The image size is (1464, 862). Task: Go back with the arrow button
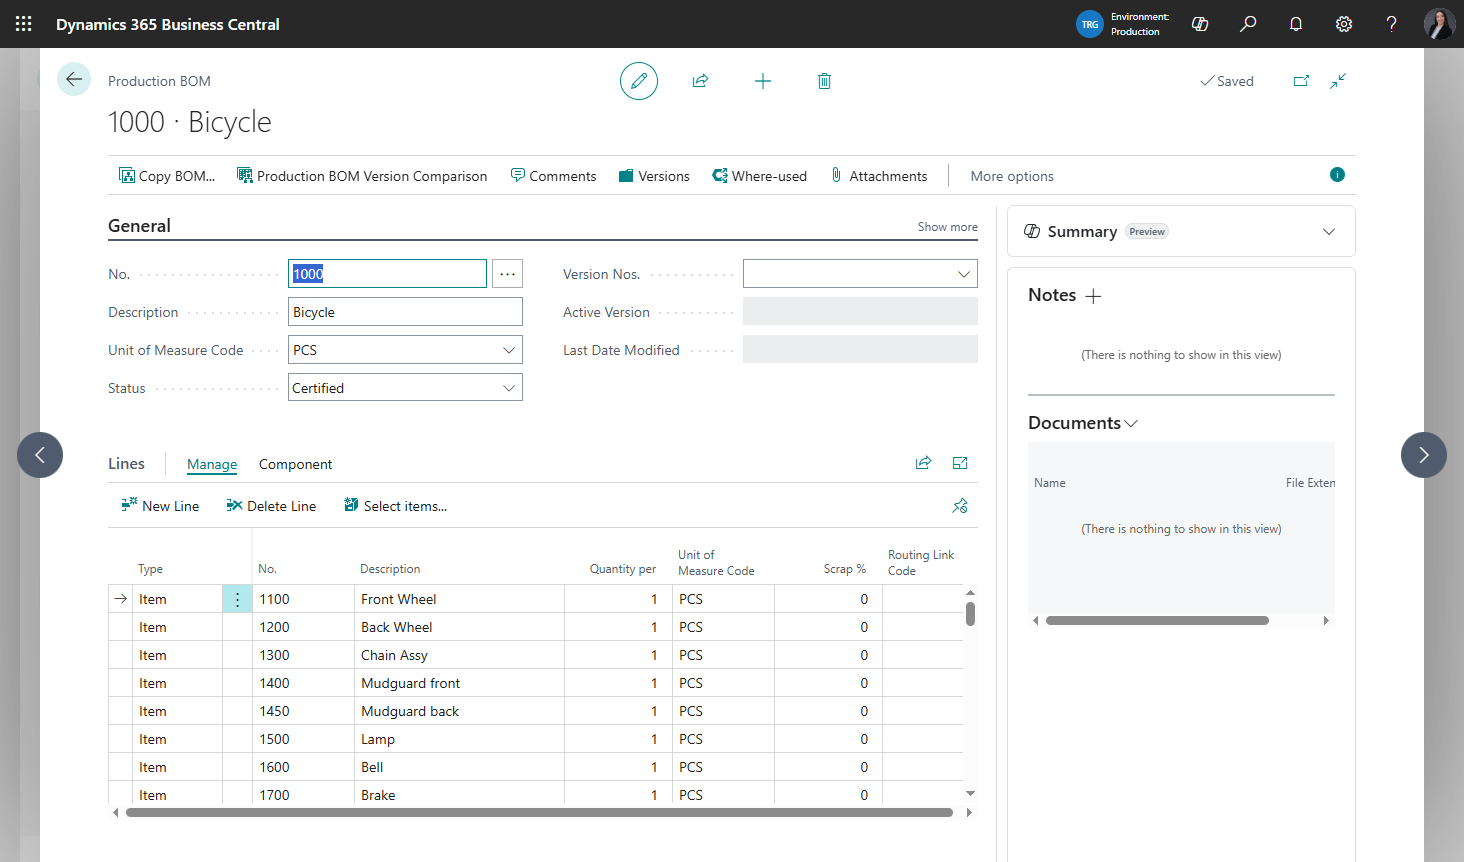[74, 79]
